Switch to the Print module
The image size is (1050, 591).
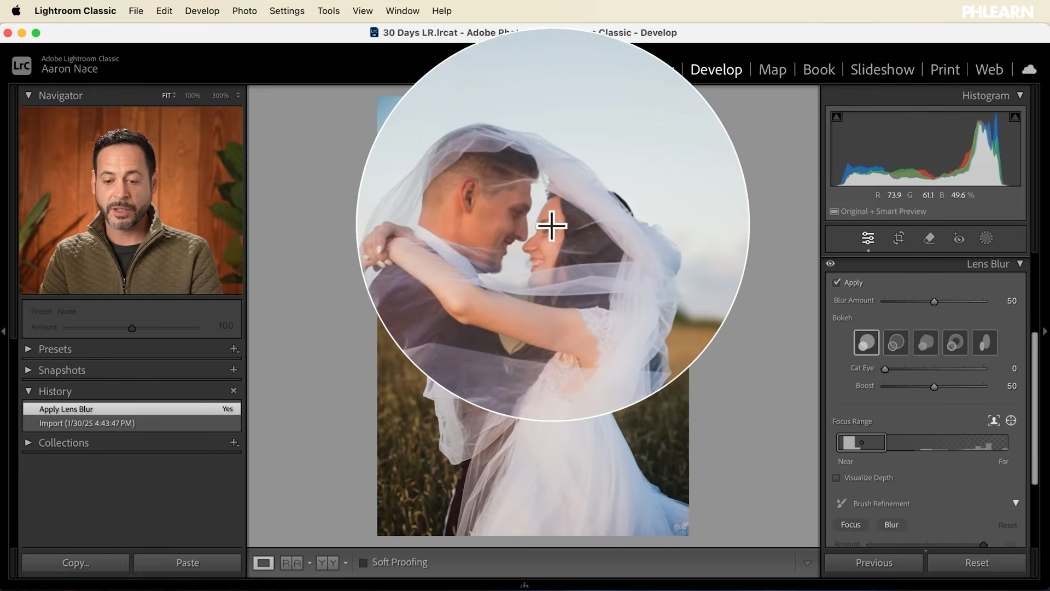(x=945, y=70)
